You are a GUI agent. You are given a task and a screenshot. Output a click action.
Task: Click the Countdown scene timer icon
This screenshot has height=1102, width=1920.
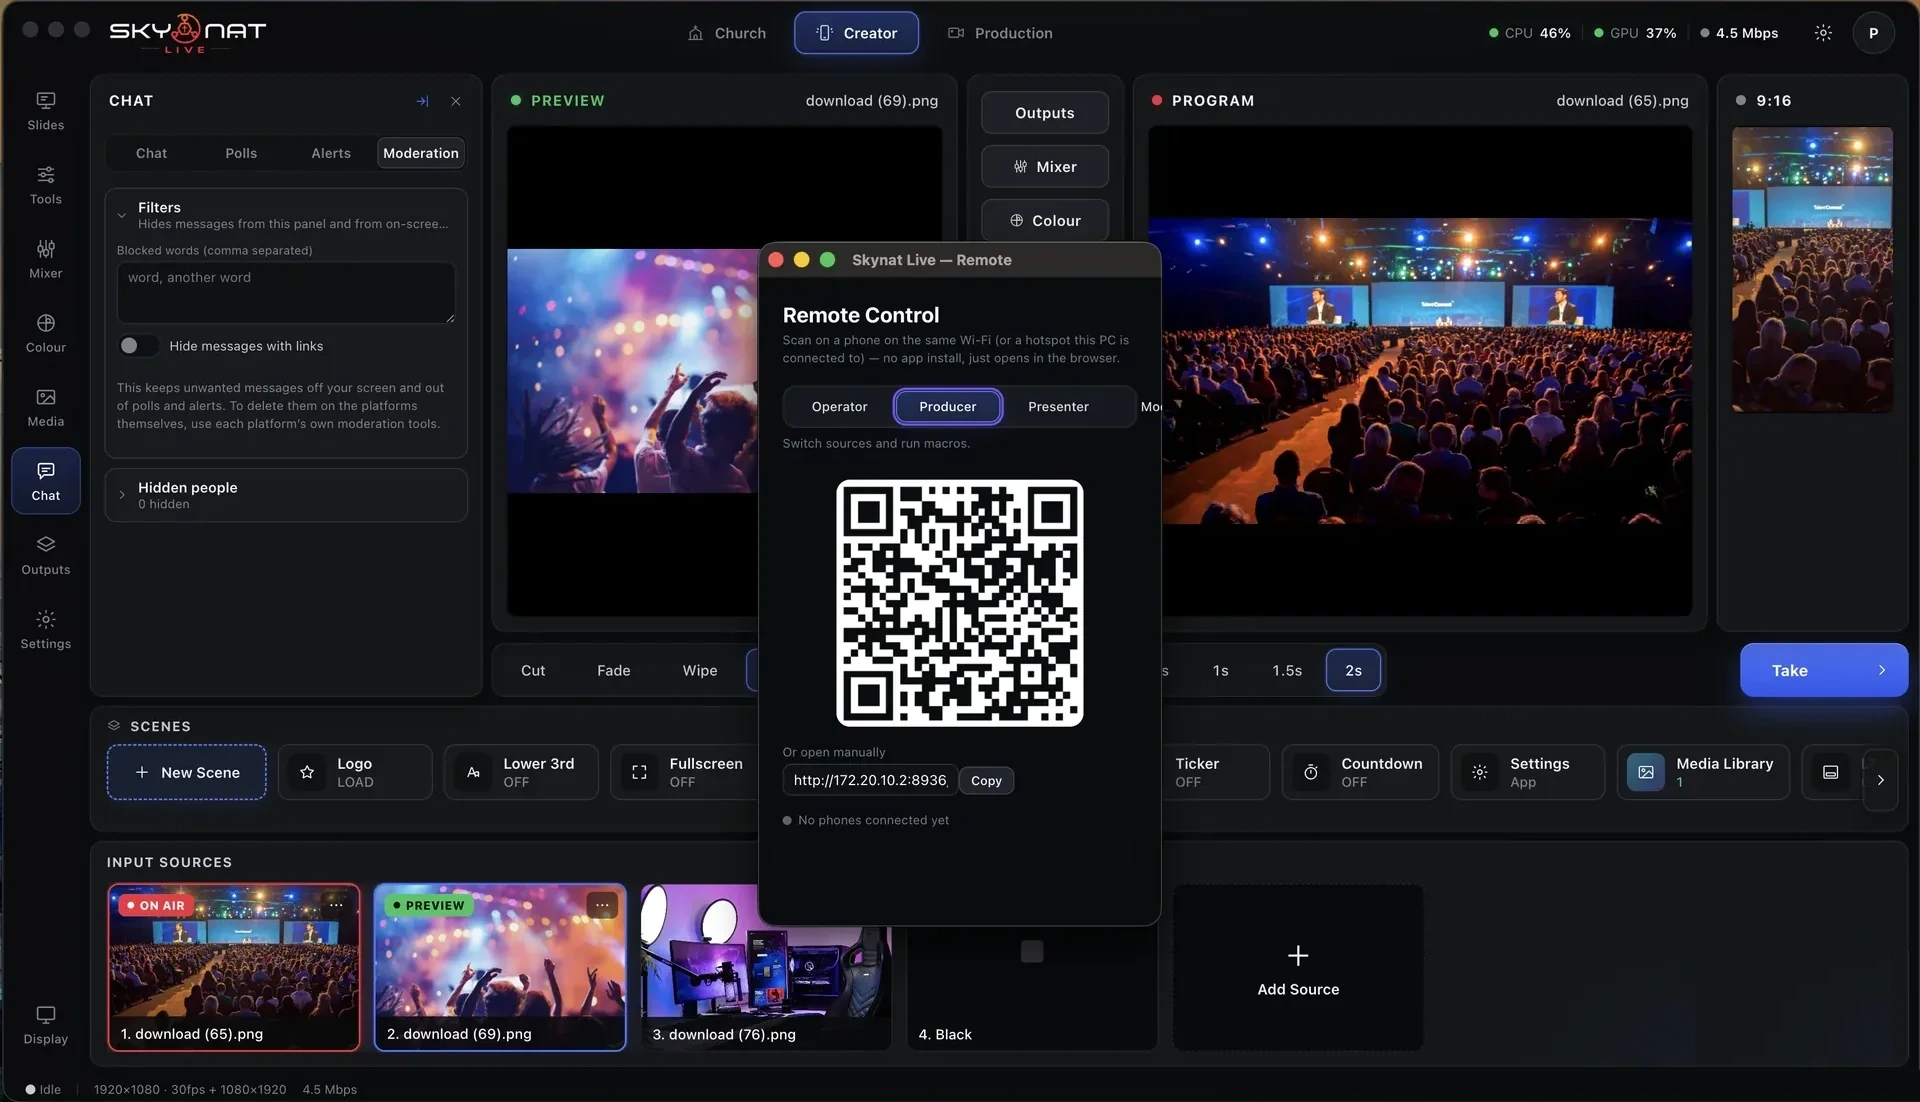click(x=1311, y=772)
